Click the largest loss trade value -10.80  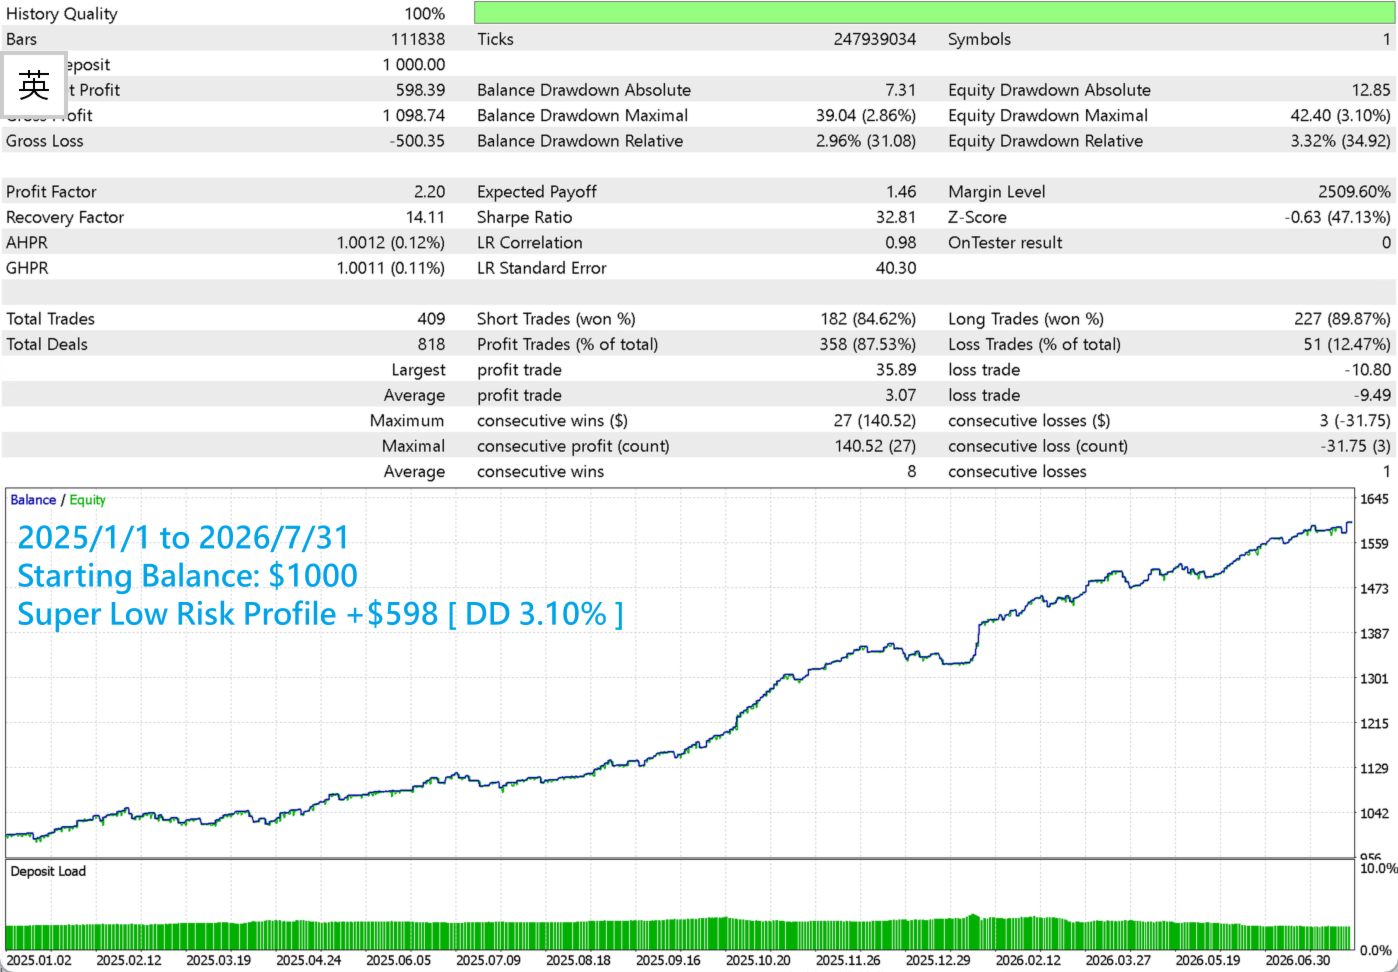click(1368, 370)
